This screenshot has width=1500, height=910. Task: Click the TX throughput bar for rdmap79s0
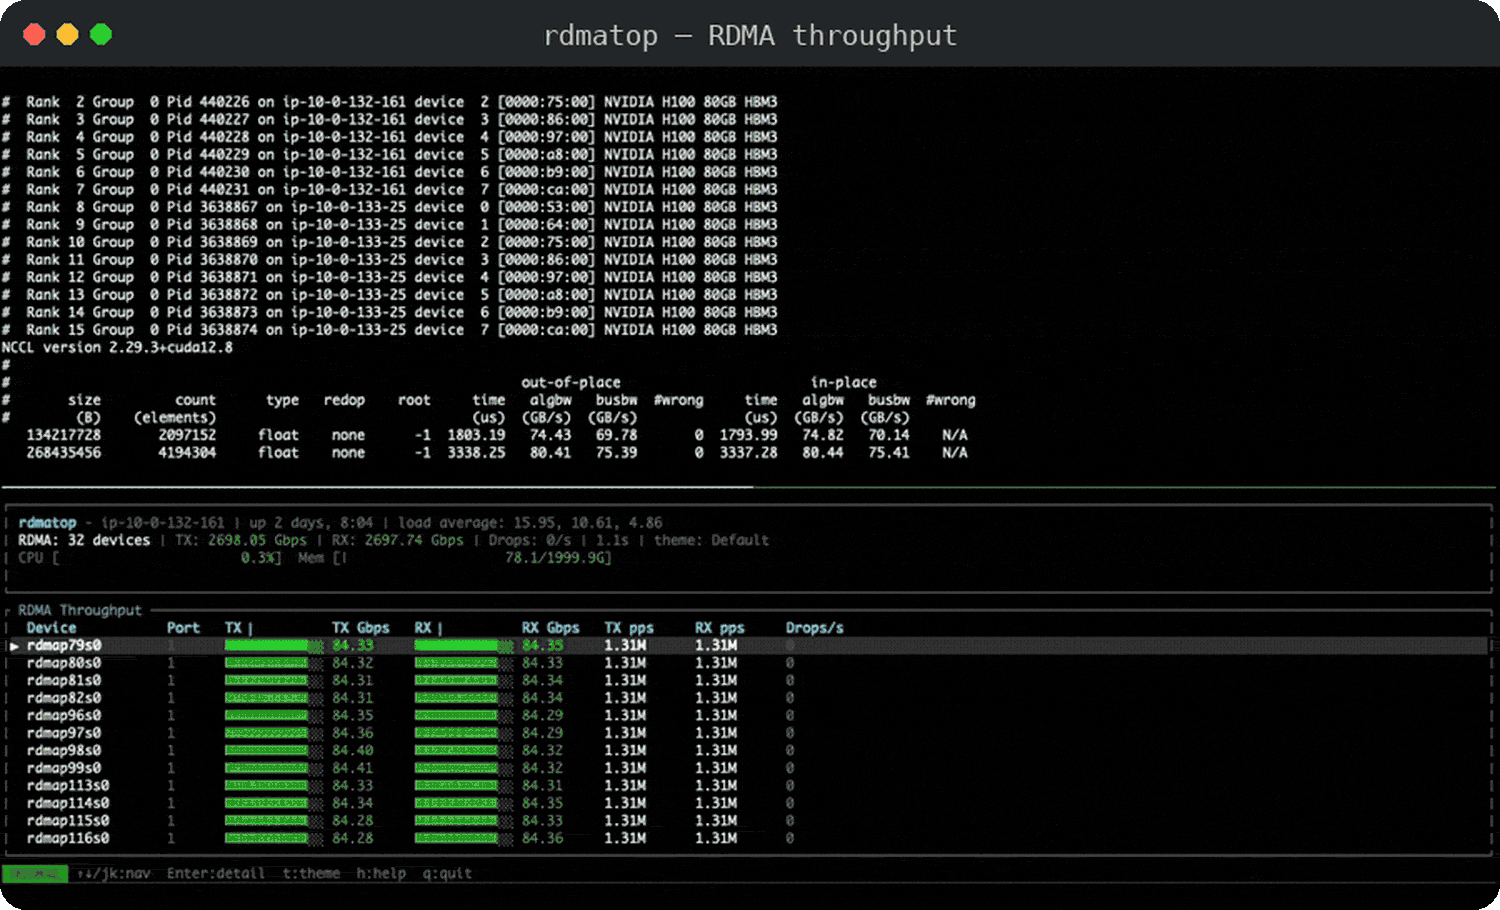[274, 646]
